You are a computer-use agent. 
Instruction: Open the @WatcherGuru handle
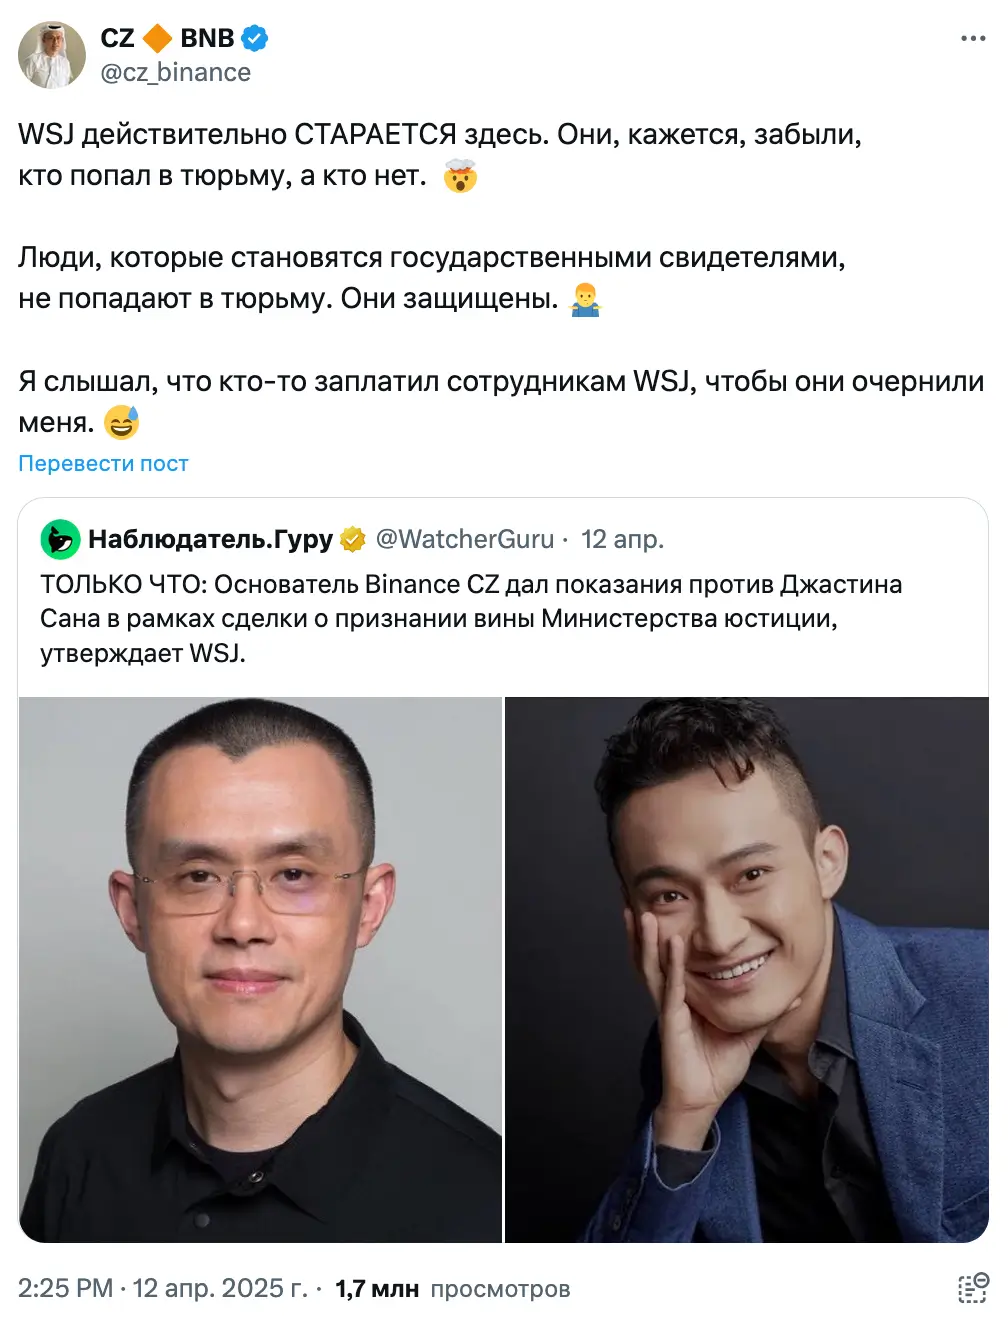(464, 539)
